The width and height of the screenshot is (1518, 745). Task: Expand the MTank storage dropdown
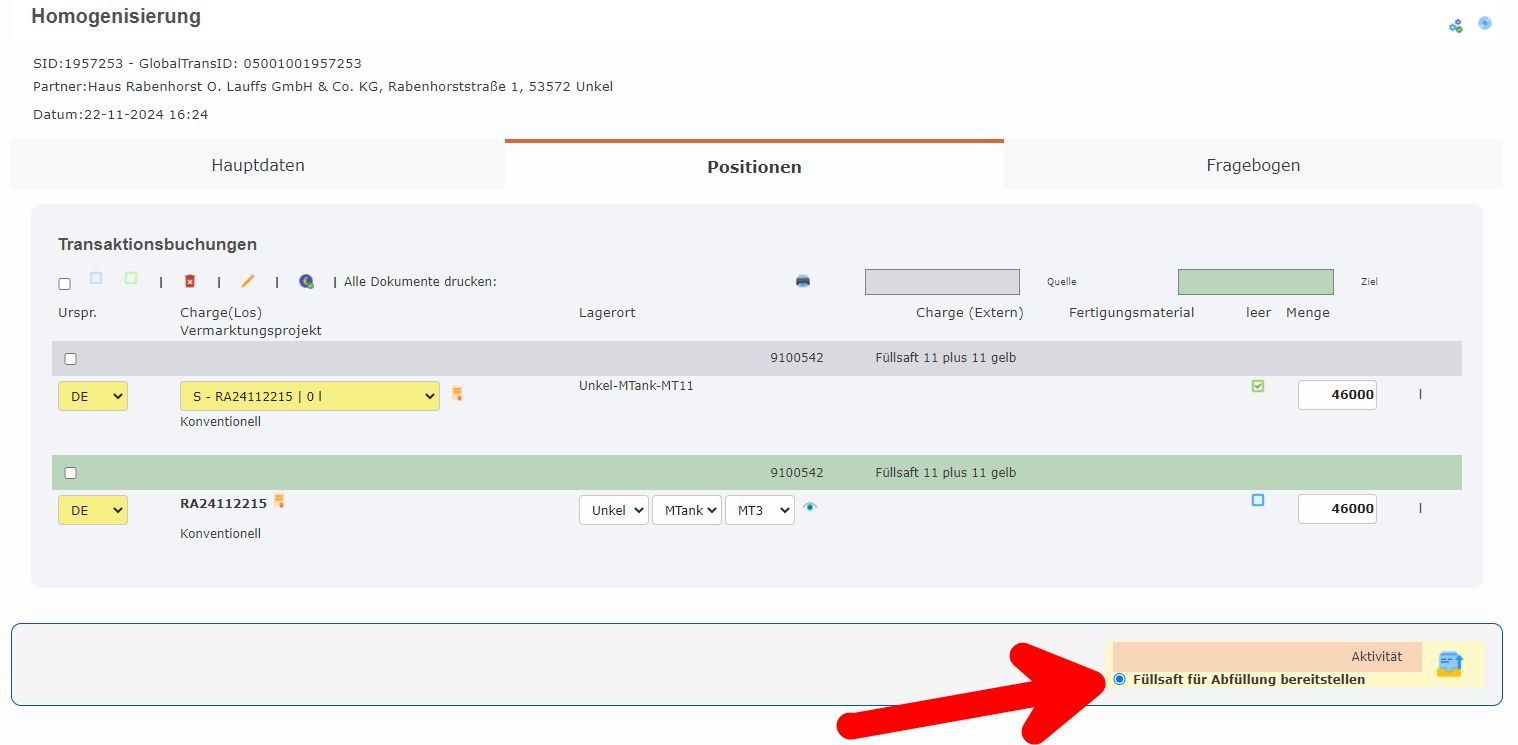[x=687, y=509]
